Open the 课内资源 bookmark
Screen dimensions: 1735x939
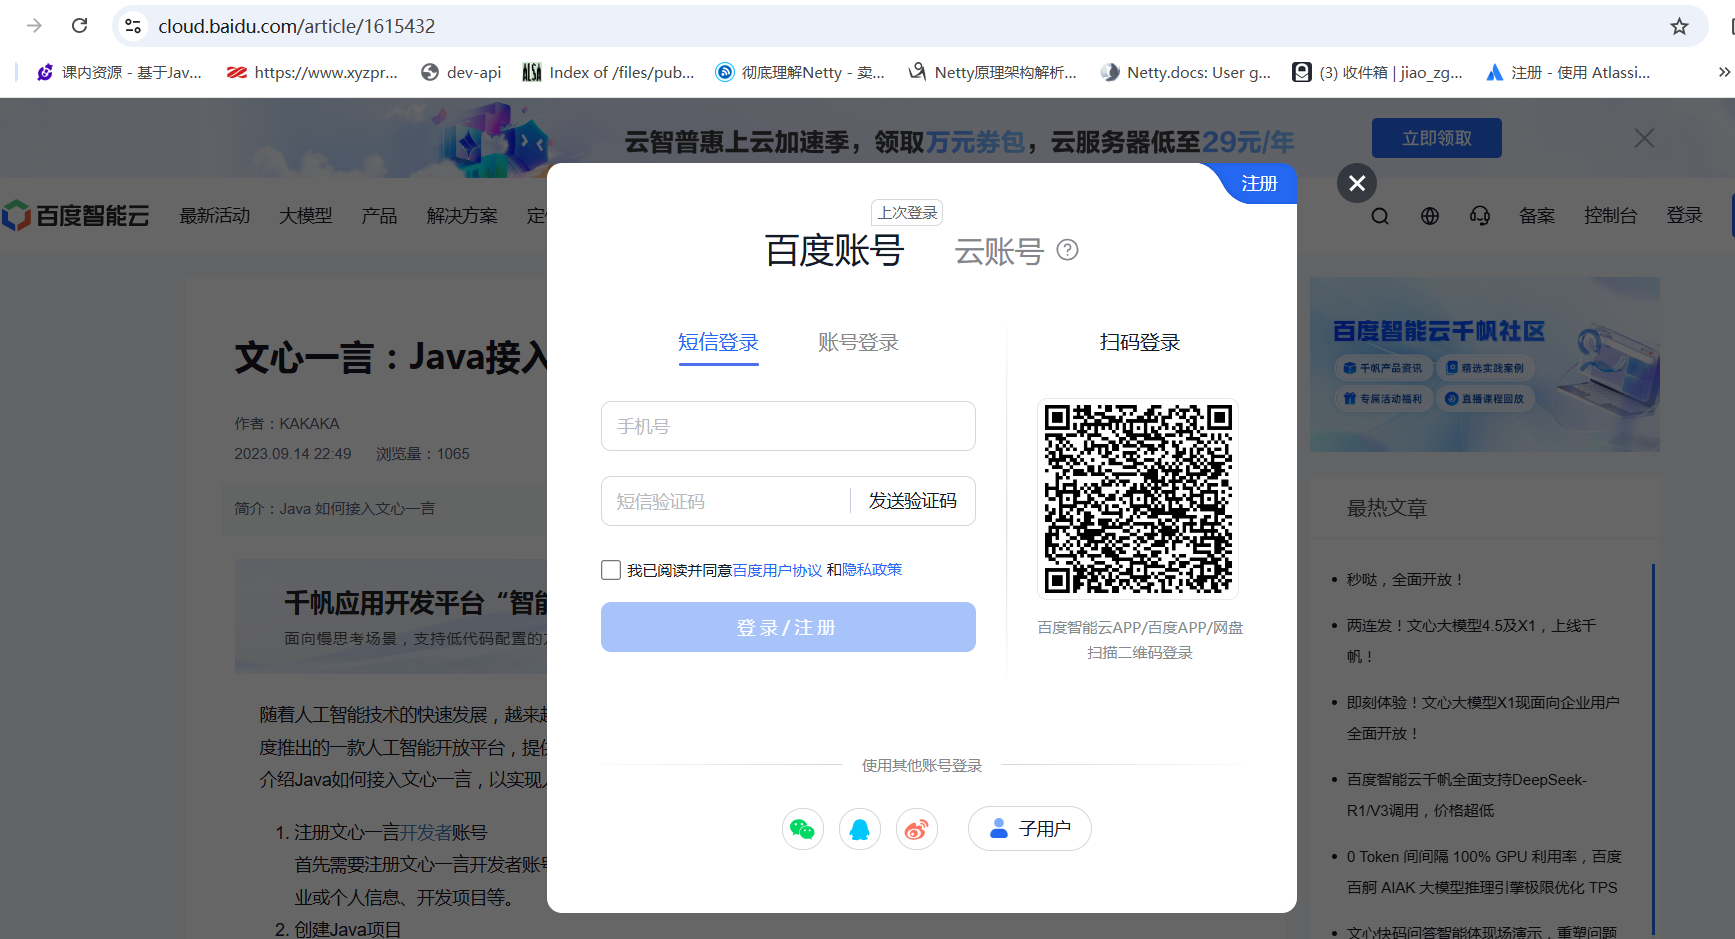(x=119, y=72)
